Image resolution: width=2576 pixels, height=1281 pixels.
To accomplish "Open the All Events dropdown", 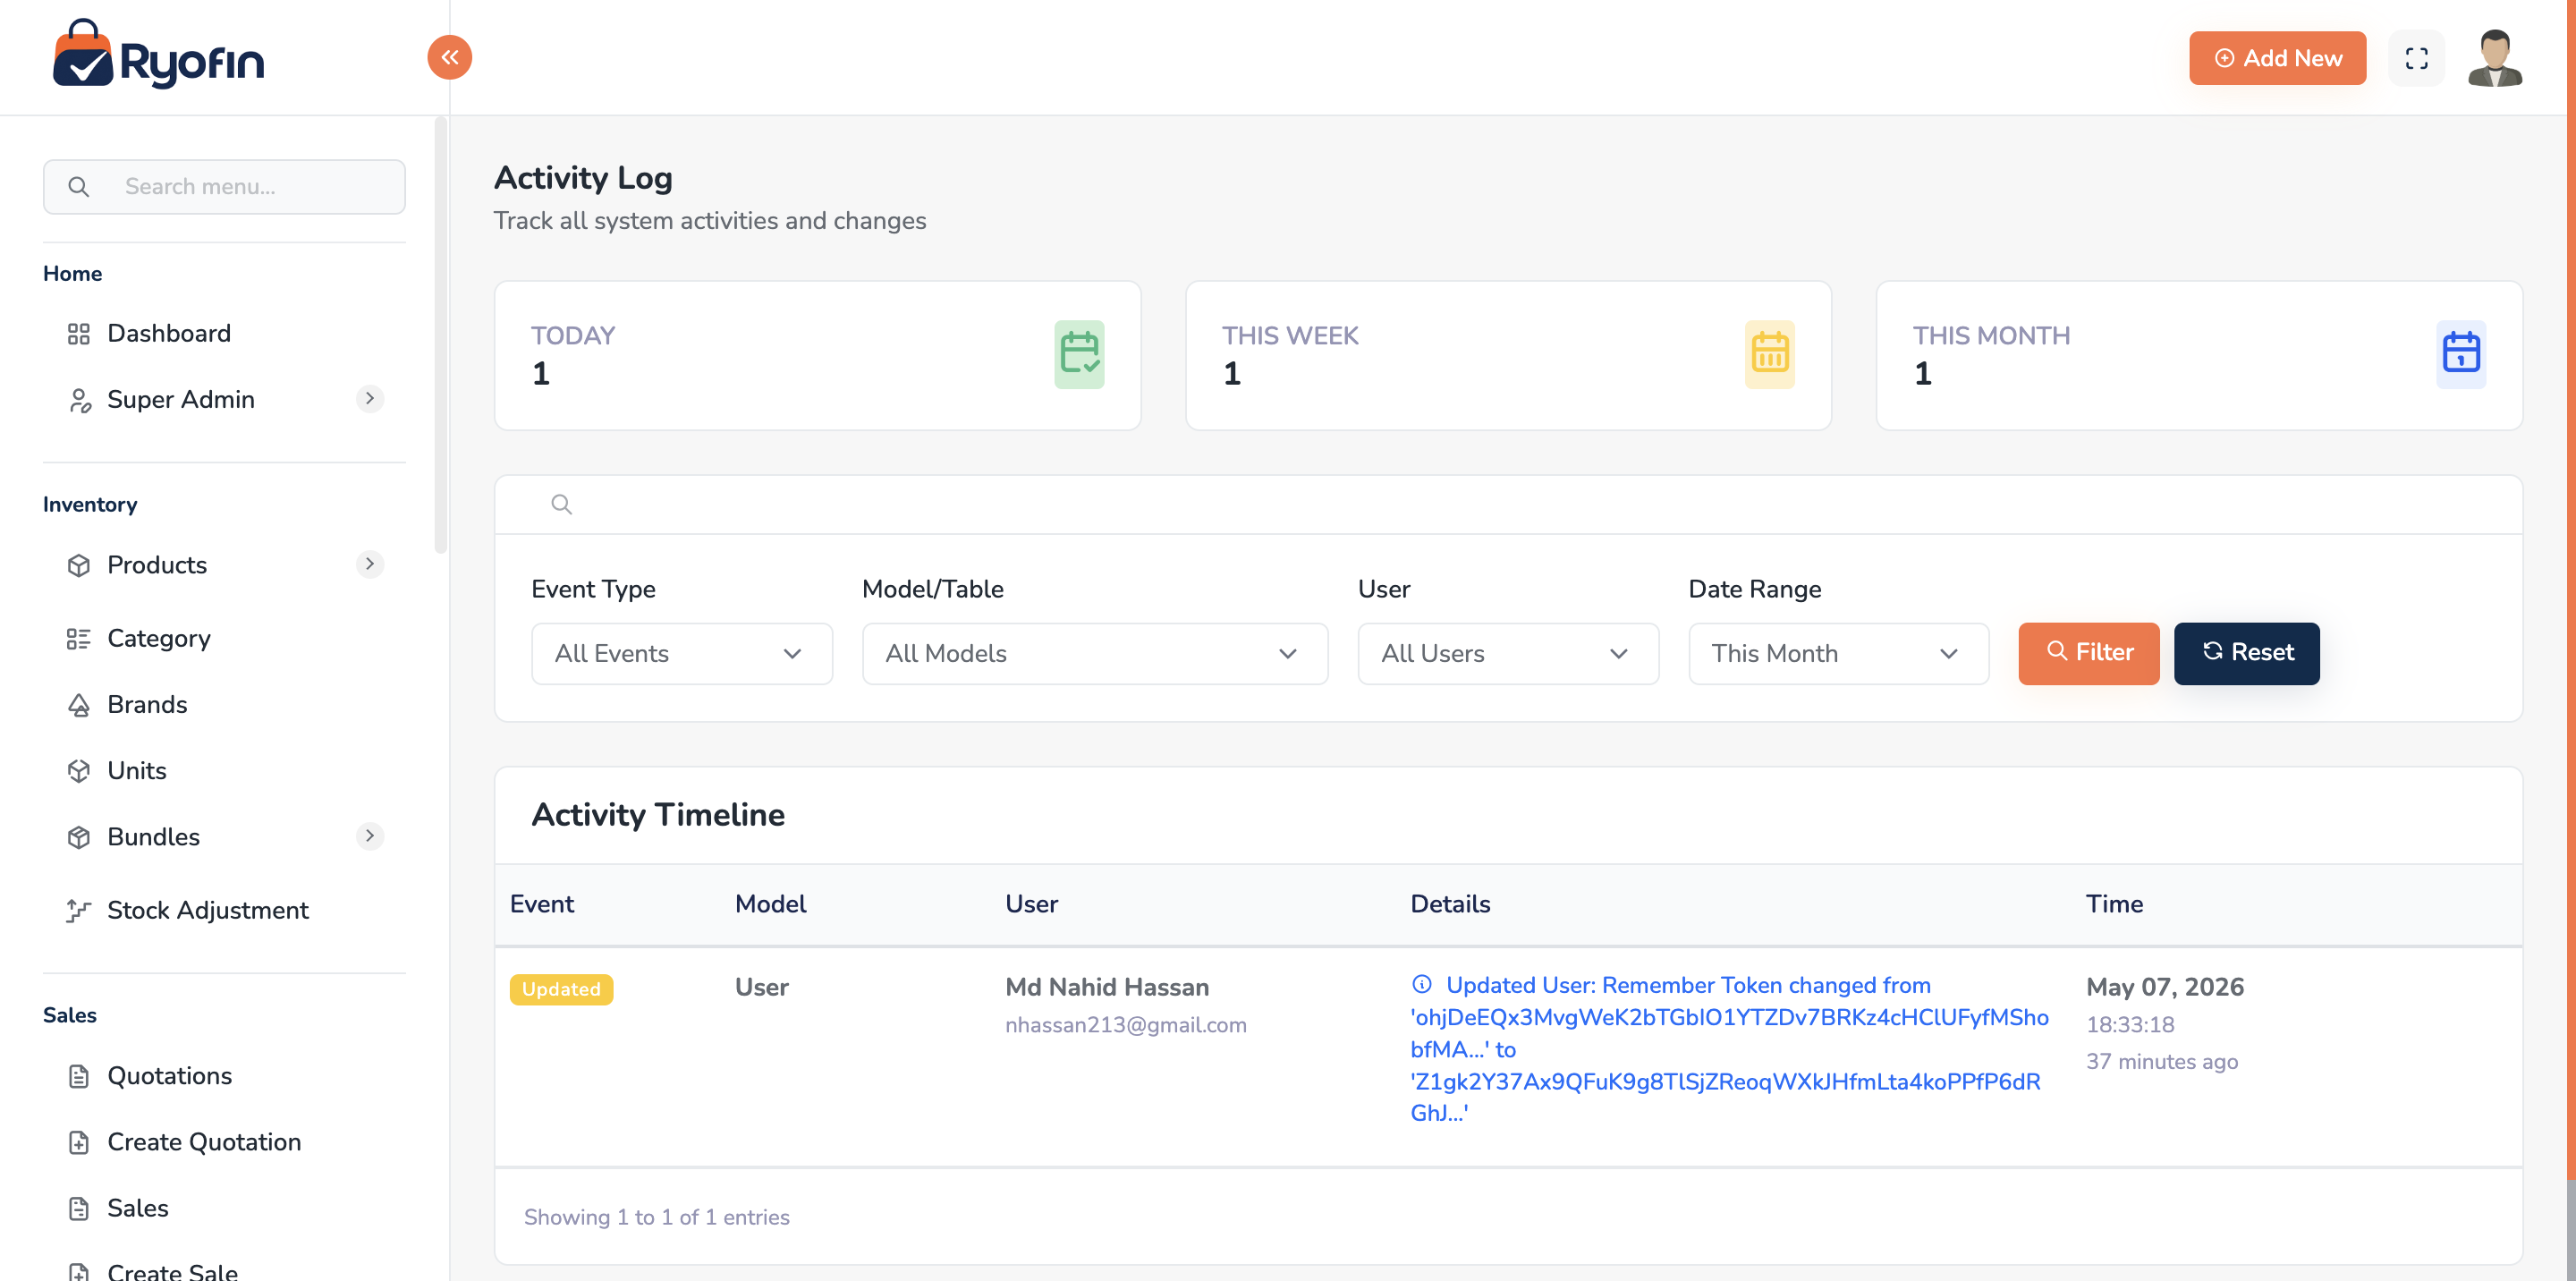I will [681, 653].
